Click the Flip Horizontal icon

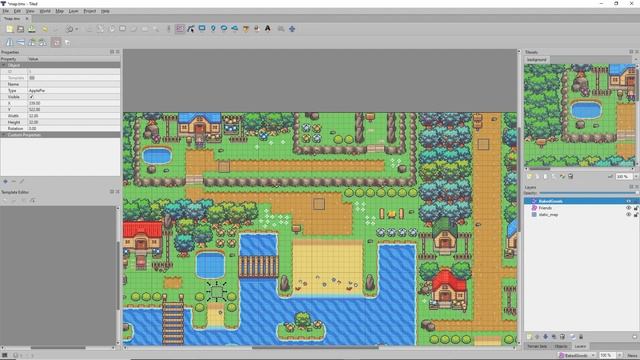[x=9, y=42]
